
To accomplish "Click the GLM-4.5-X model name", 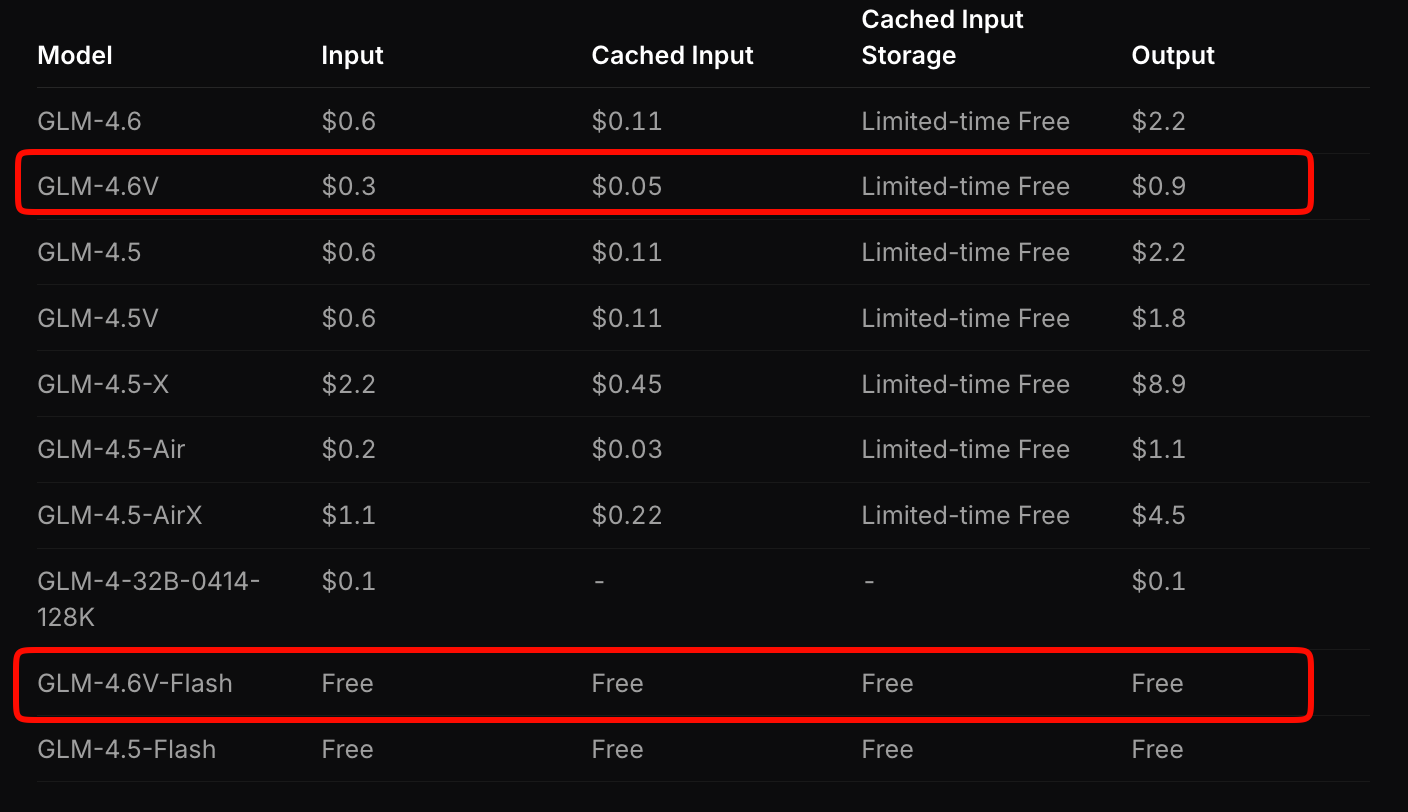I will point(103,384).
